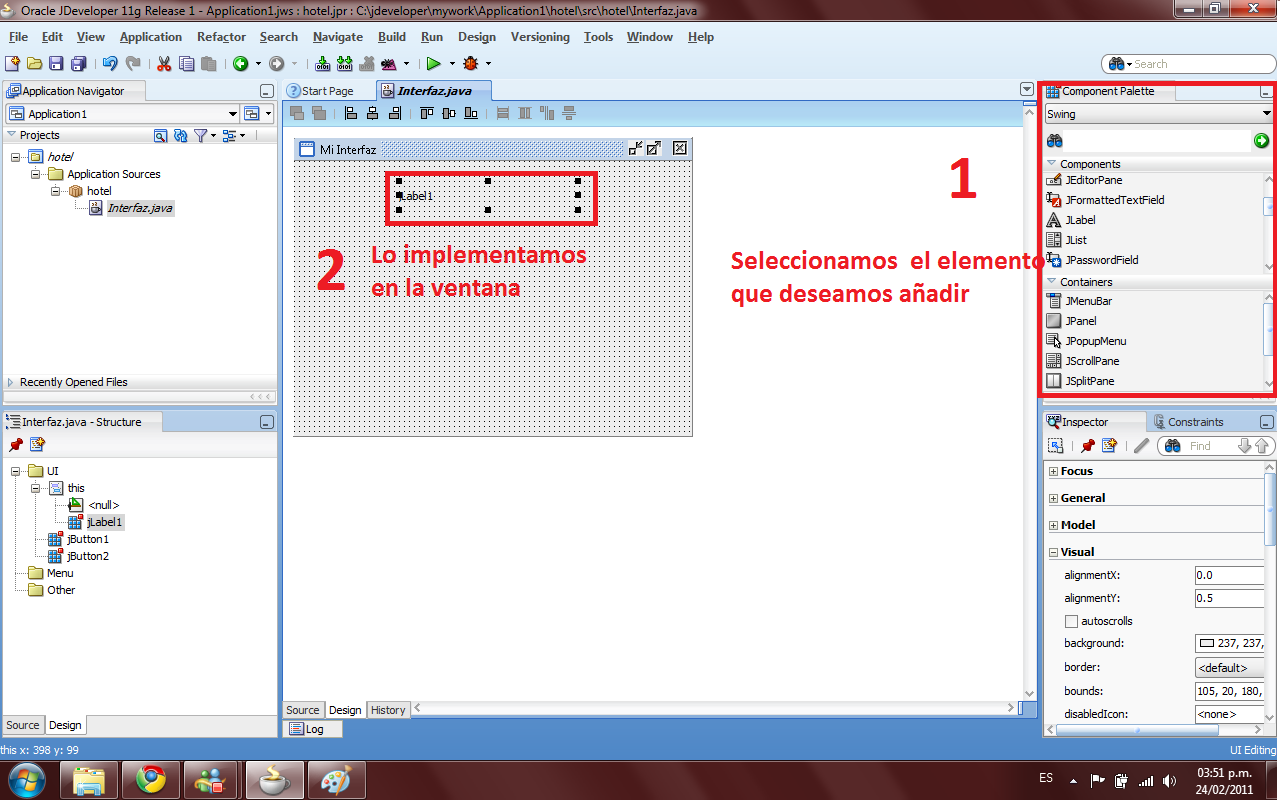The height and width of the screenshot is (800, 1282).
Task: Expand the Focus section in Inspector
Action: pyautogui.click(x=1053, y=470)
